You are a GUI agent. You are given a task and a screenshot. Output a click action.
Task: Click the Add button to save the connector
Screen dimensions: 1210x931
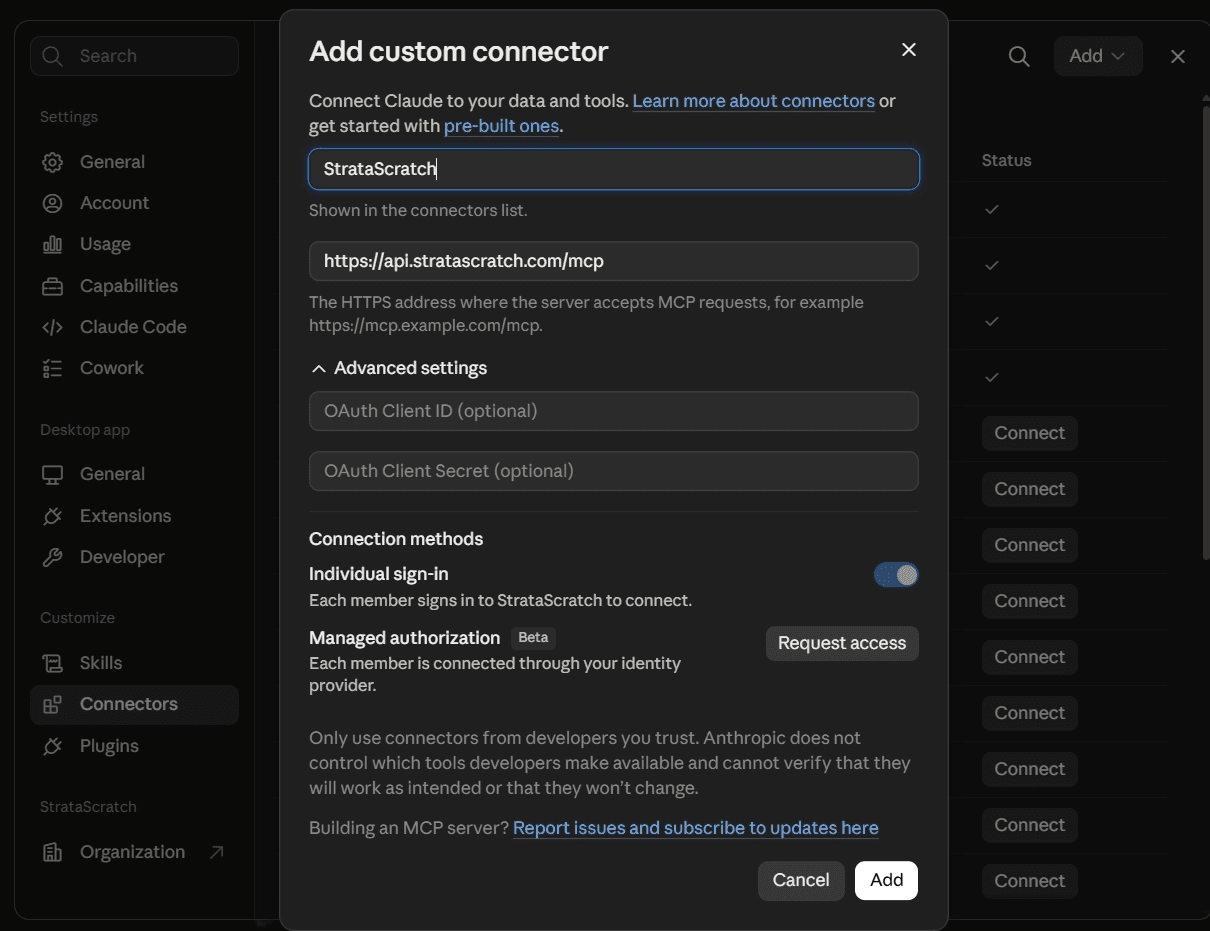(886, 880)
